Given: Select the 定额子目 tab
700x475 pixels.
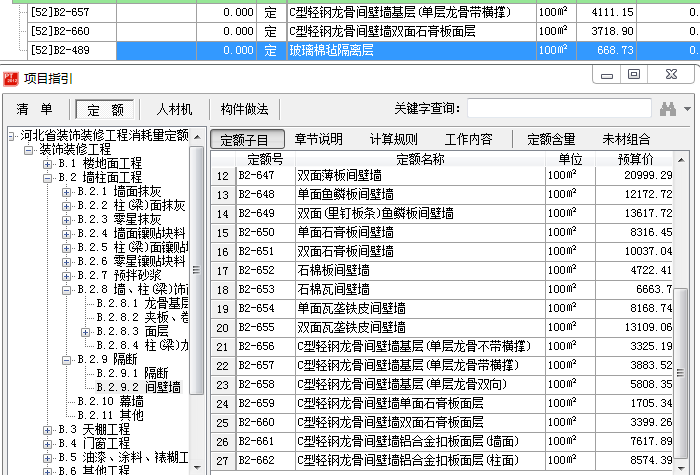Looking at the screenshot, I should click(x=247, y=139).
